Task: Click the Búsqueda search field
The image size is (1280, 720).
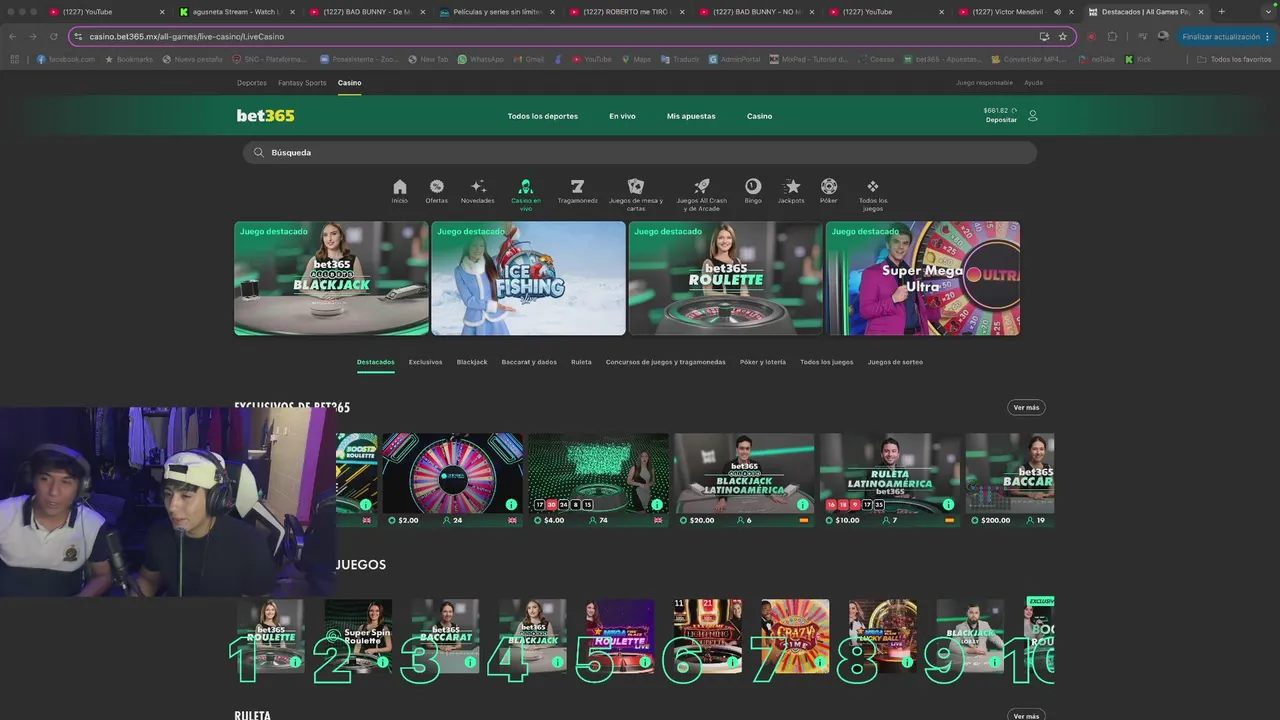Action: pyautogui.click(x=640, y=153)
